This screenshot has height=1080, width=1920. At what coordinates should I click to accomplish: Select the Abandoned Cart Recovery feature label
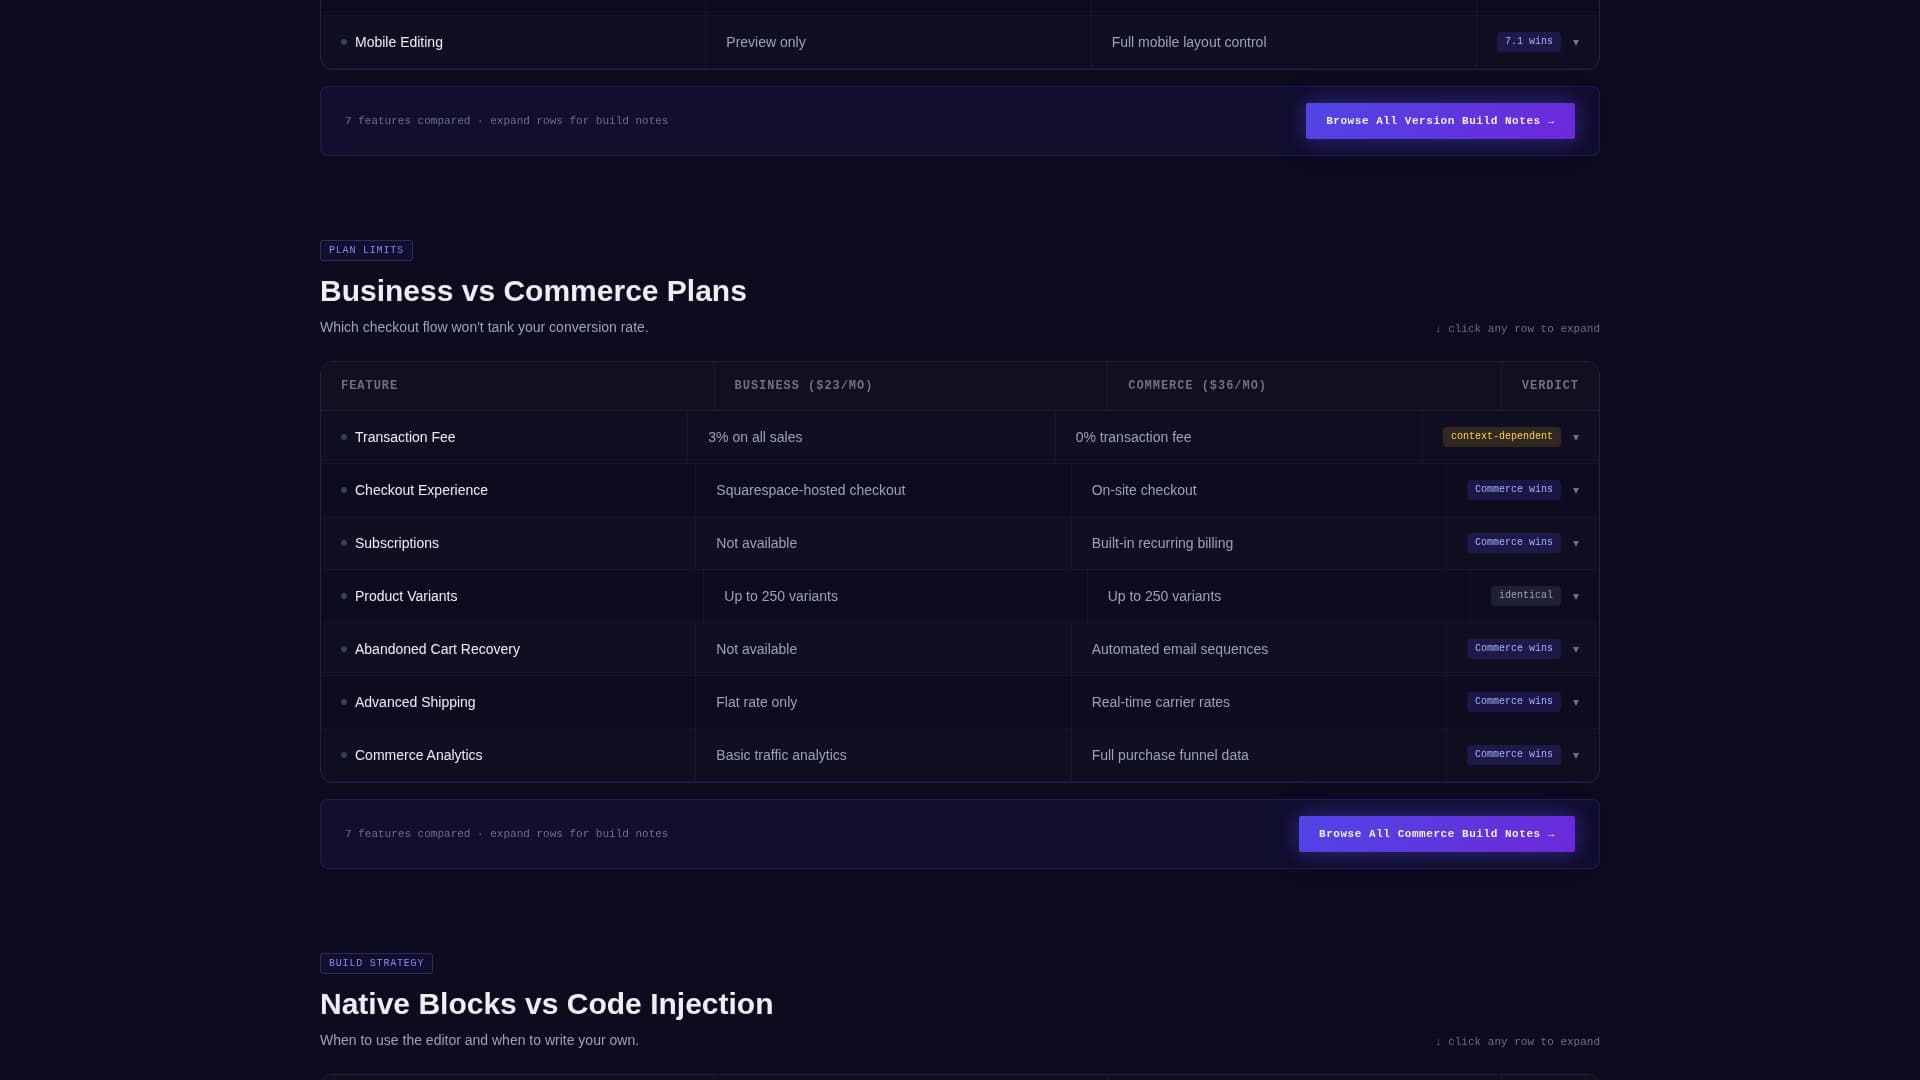437,649
